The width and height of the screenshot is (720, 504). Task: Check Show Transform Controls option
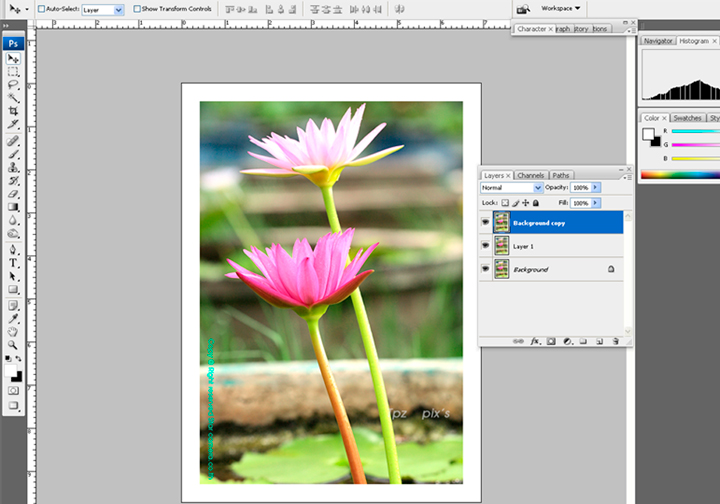point(137,9)
